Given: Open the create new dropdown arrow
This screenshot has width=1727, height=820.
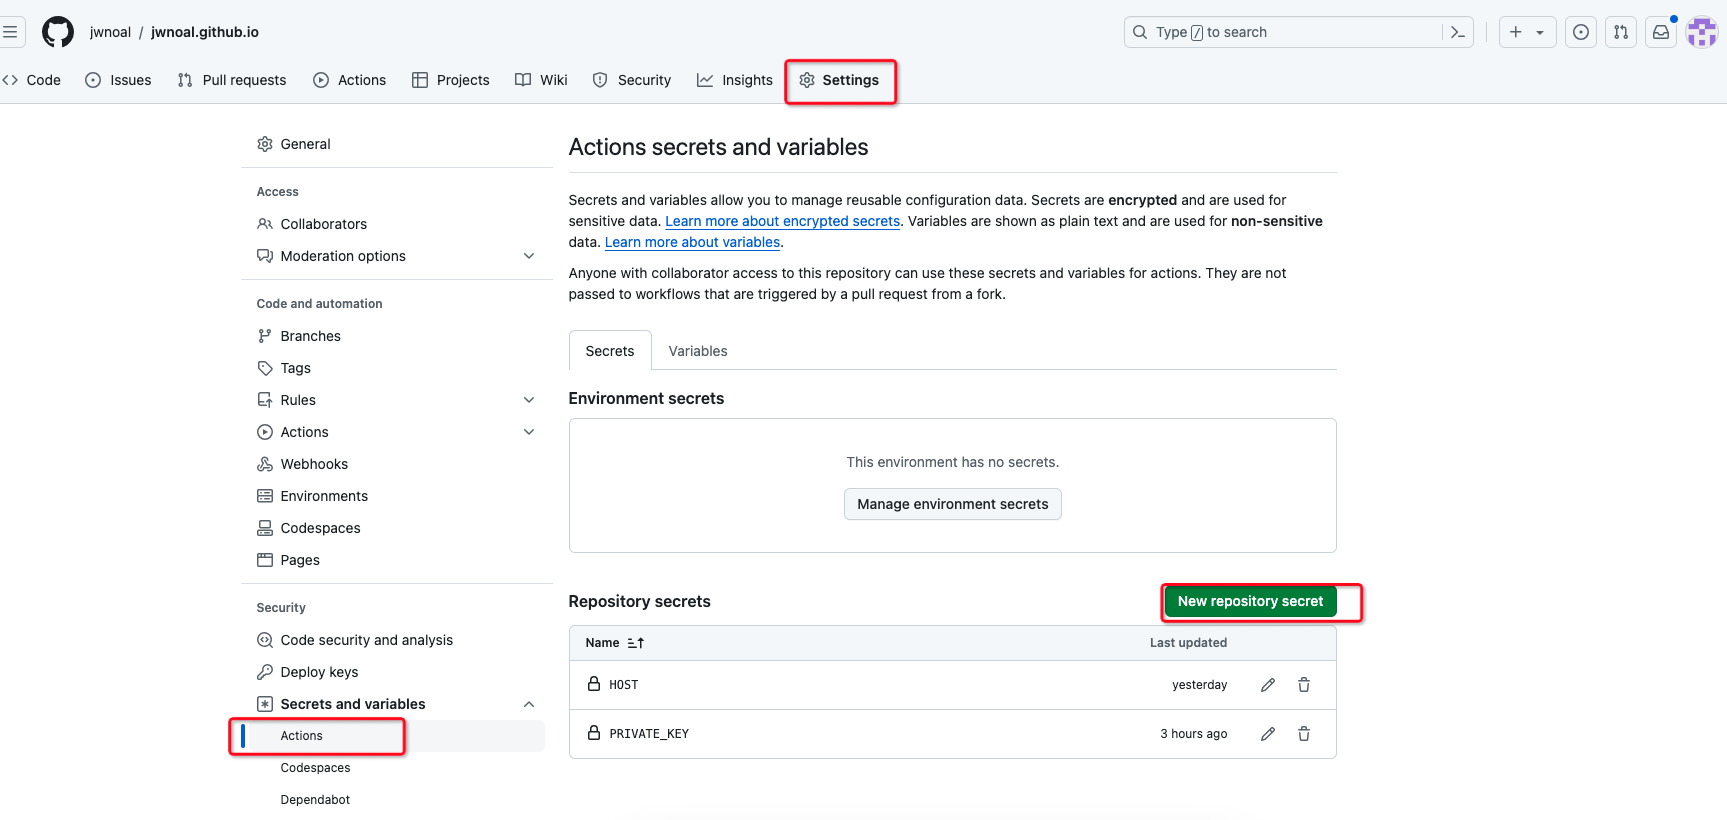Looking at the screenshot, I should (x=1540, y=32).
